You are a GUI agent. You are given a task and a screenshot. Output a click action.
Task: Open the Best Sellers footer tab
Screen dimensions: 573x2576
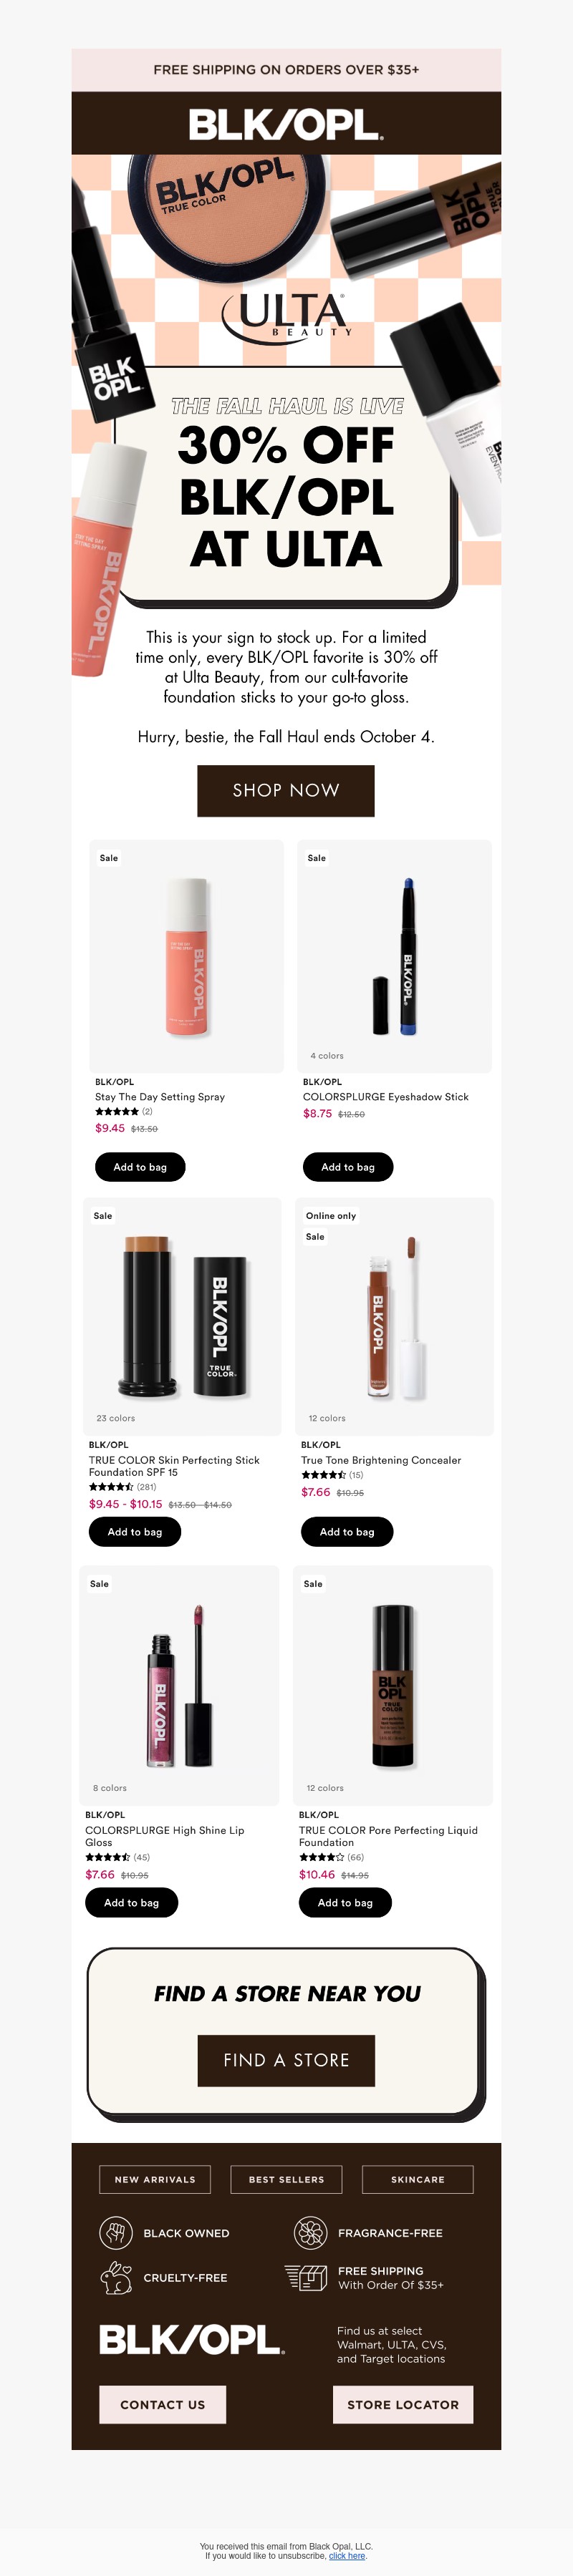pos(286,2179)
